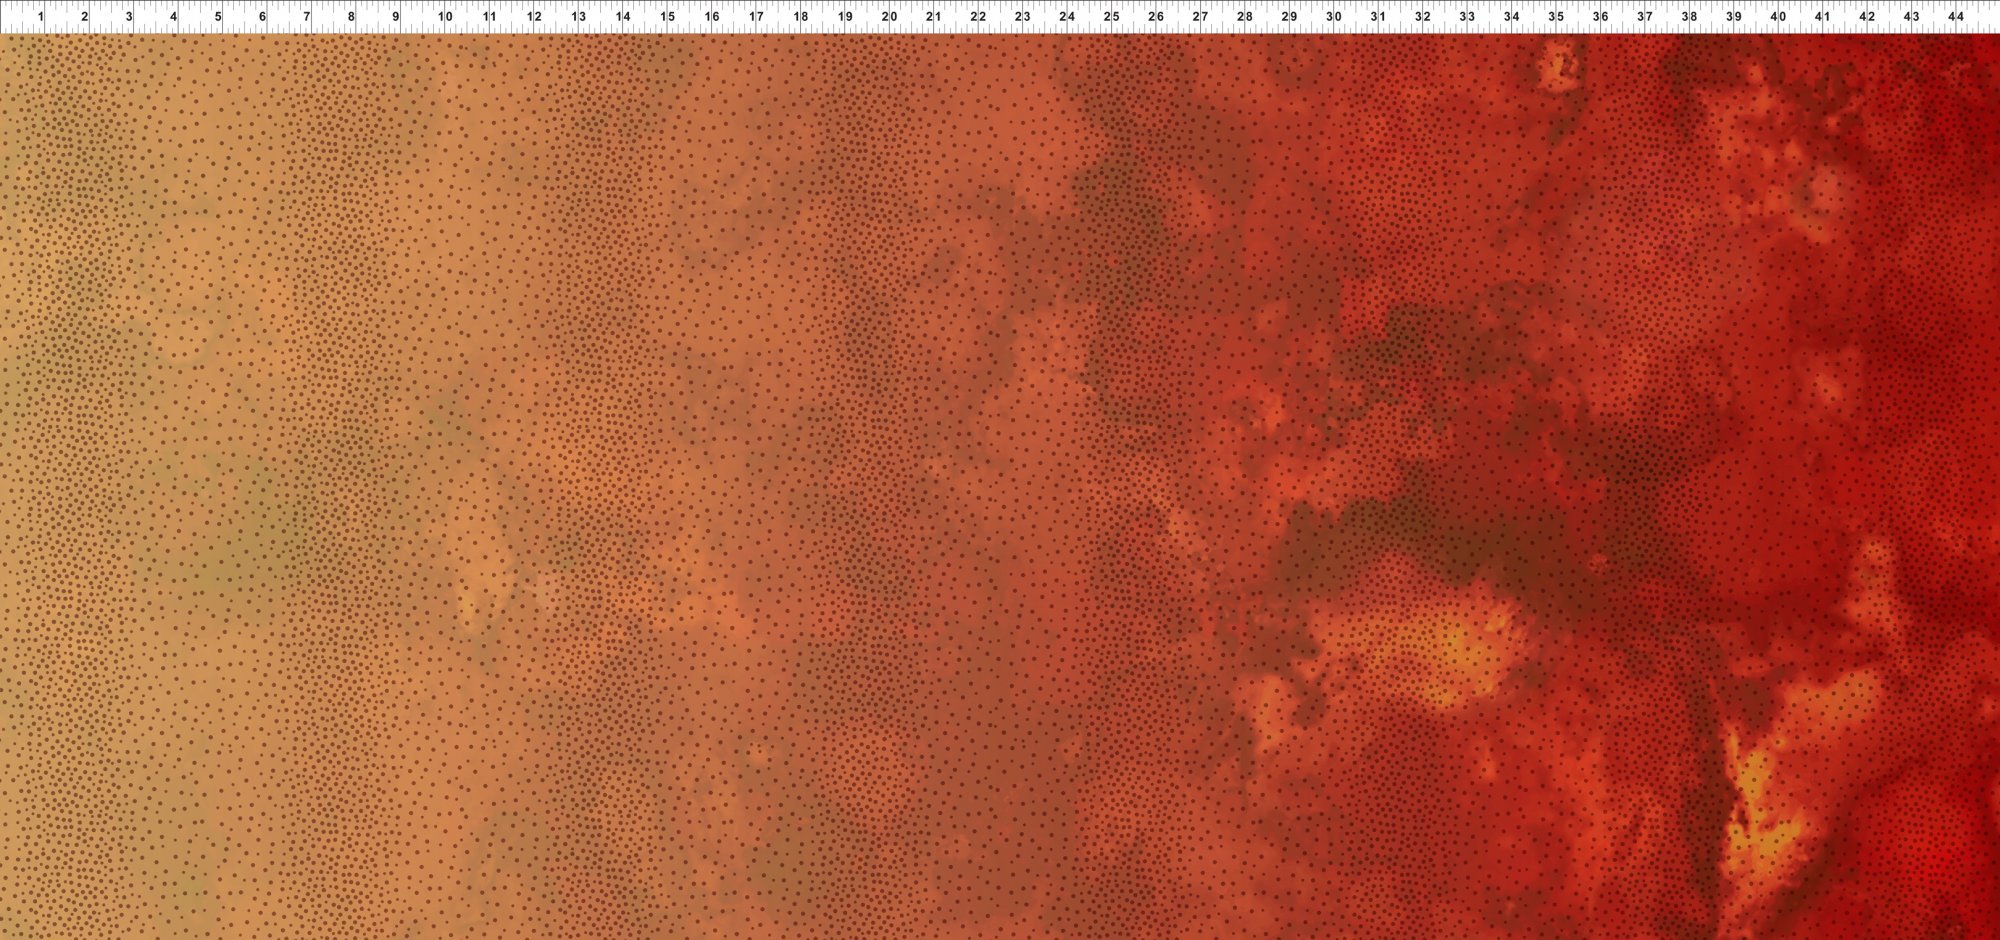The image size is (2000, 940).
Task: Select the 44 mark on the ruler
Action: pyautogui.click(x=1956, y=17)
